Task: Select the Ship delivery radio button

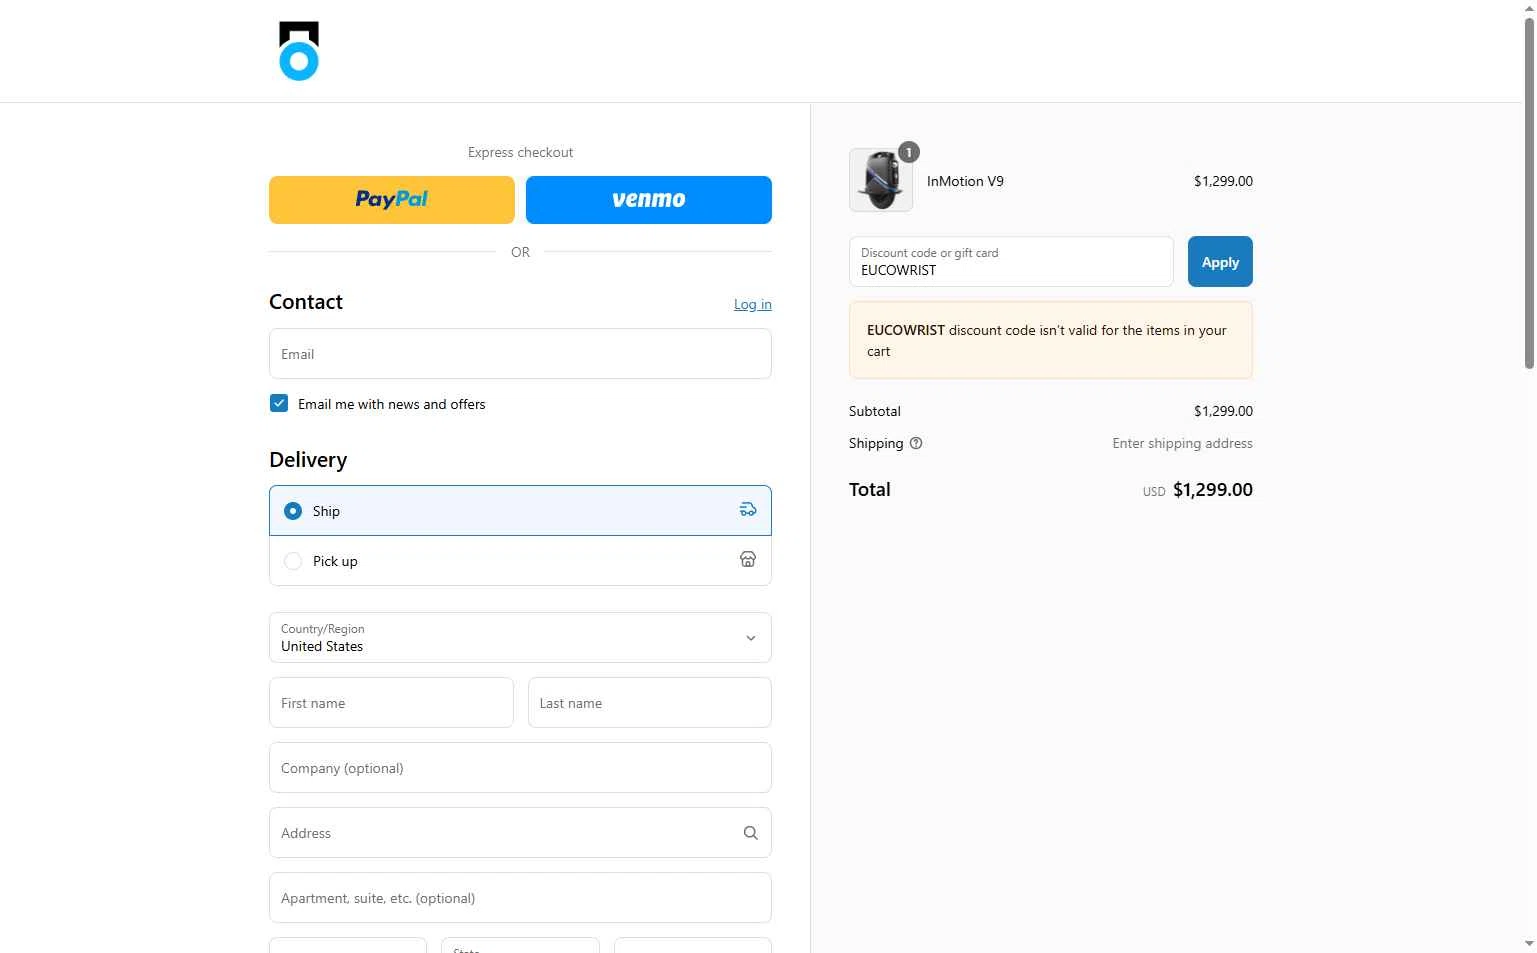Action: (293, 511)
